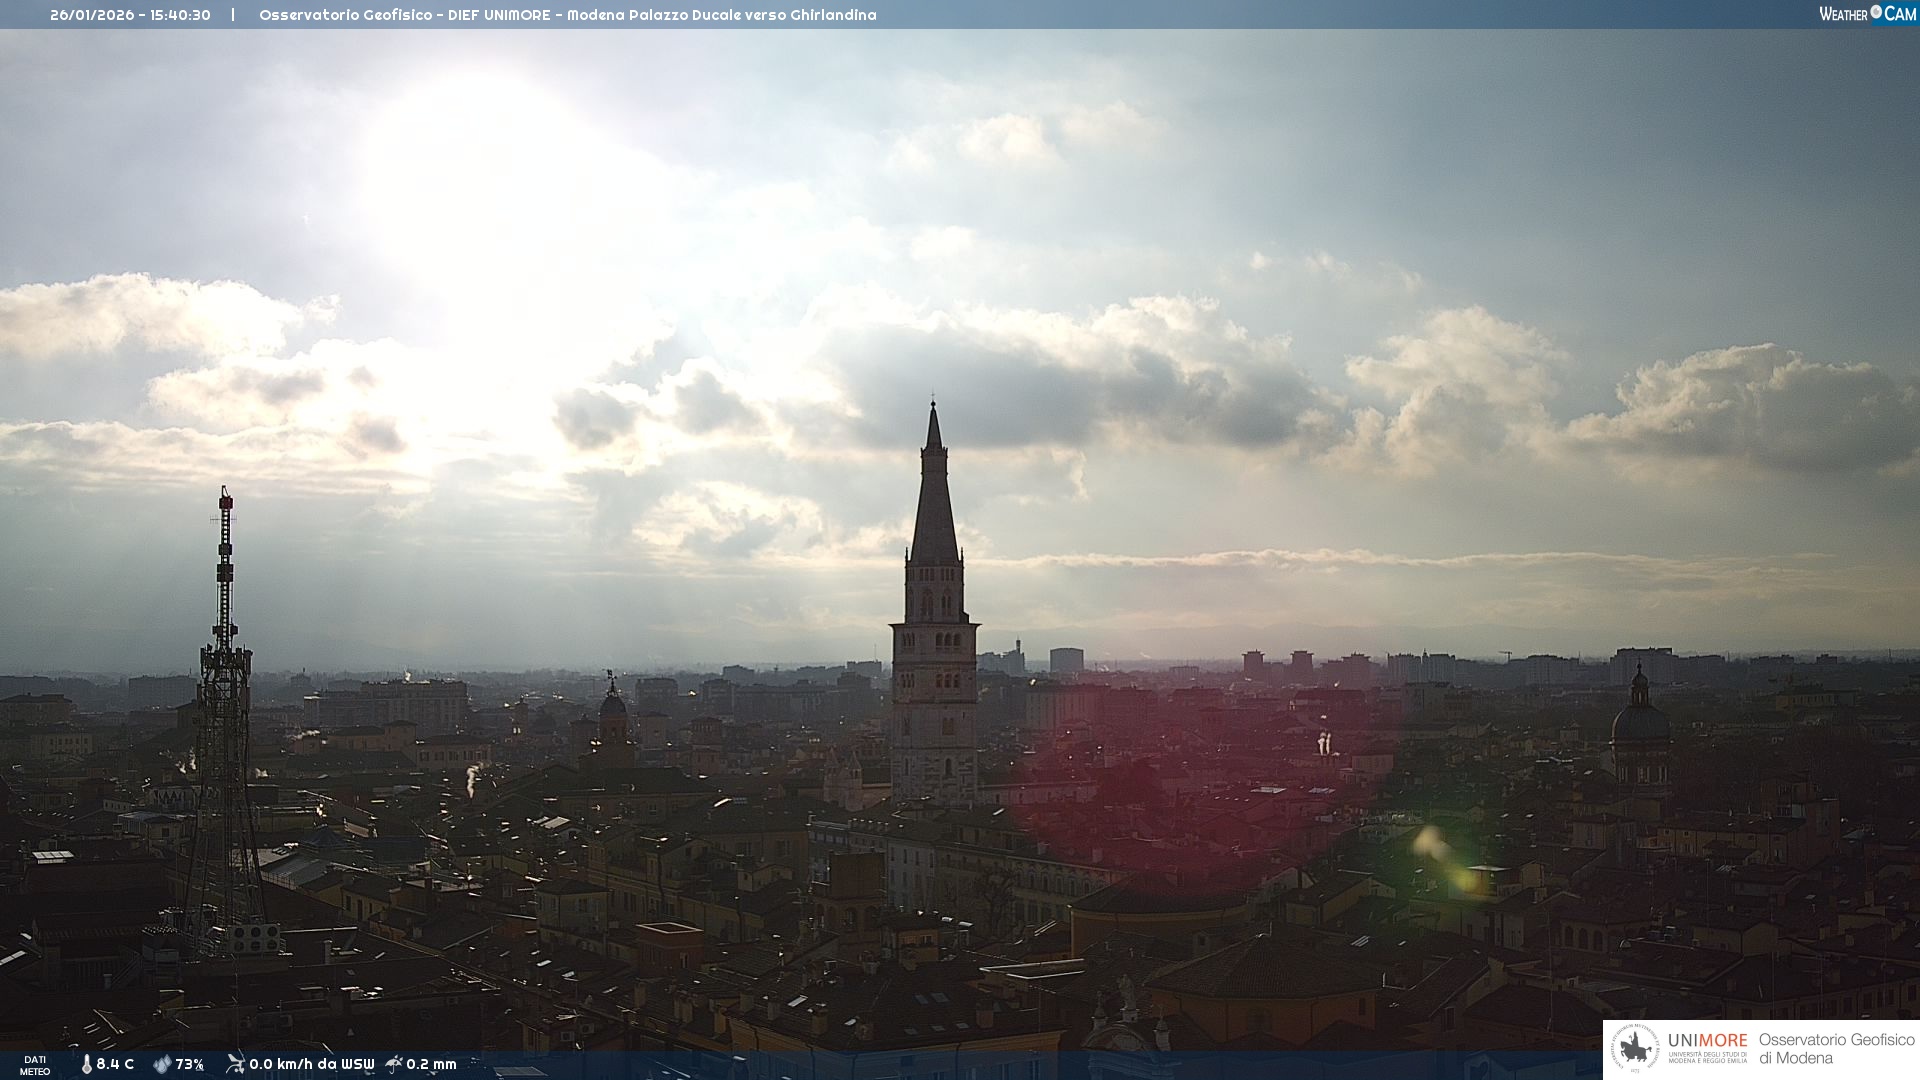Viewport: 1920px width, 1080px height.
Task: Click the wind anemometer icon
Action: [235, 1064]
